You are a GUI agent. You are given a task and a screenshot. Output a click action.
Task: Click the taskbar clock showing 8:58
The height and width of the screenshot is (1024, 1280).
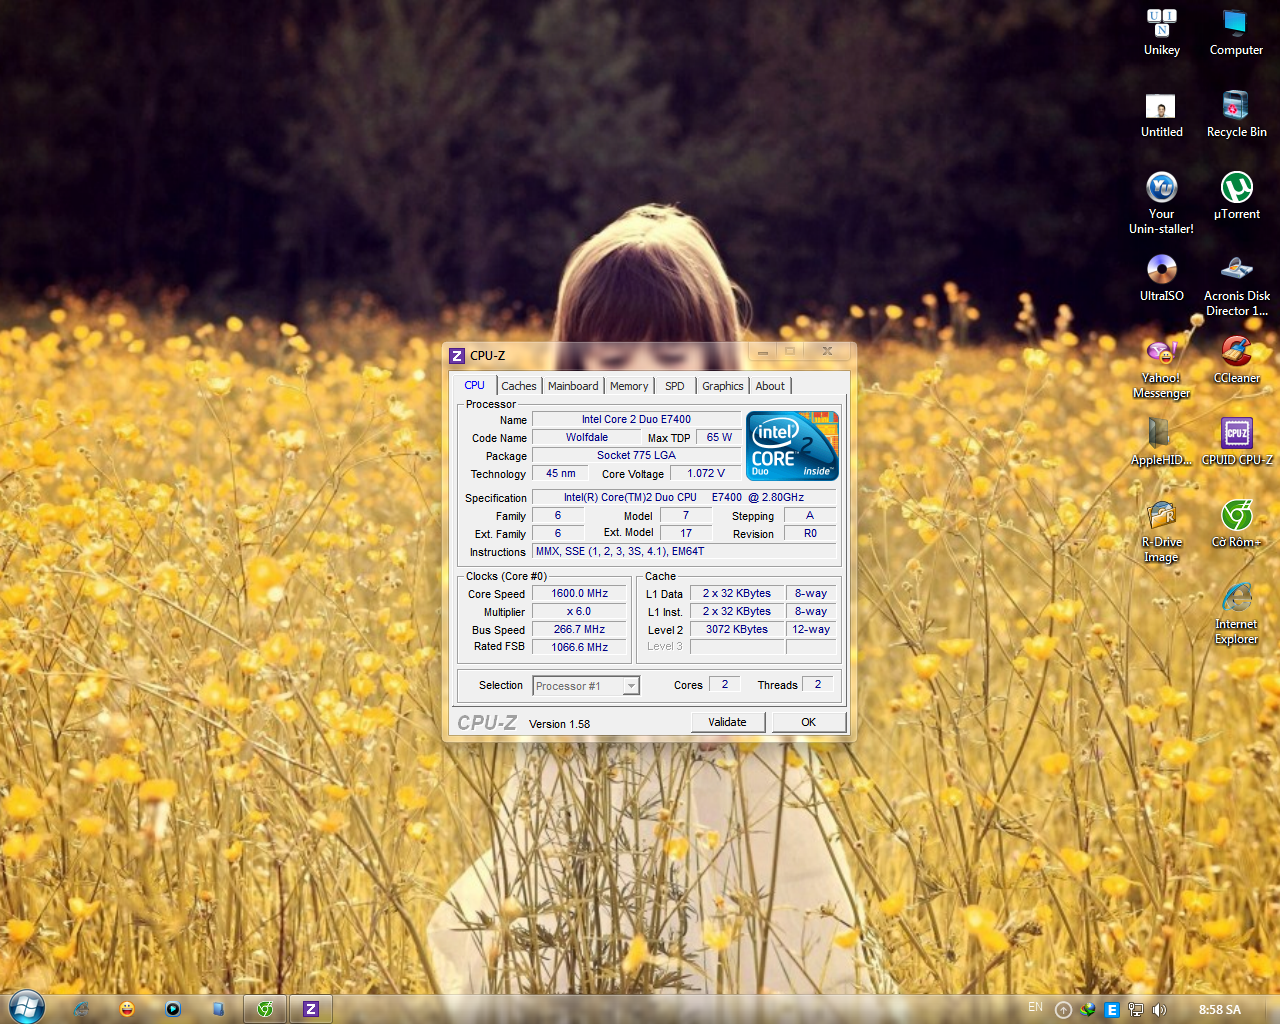[1220, 1010]
